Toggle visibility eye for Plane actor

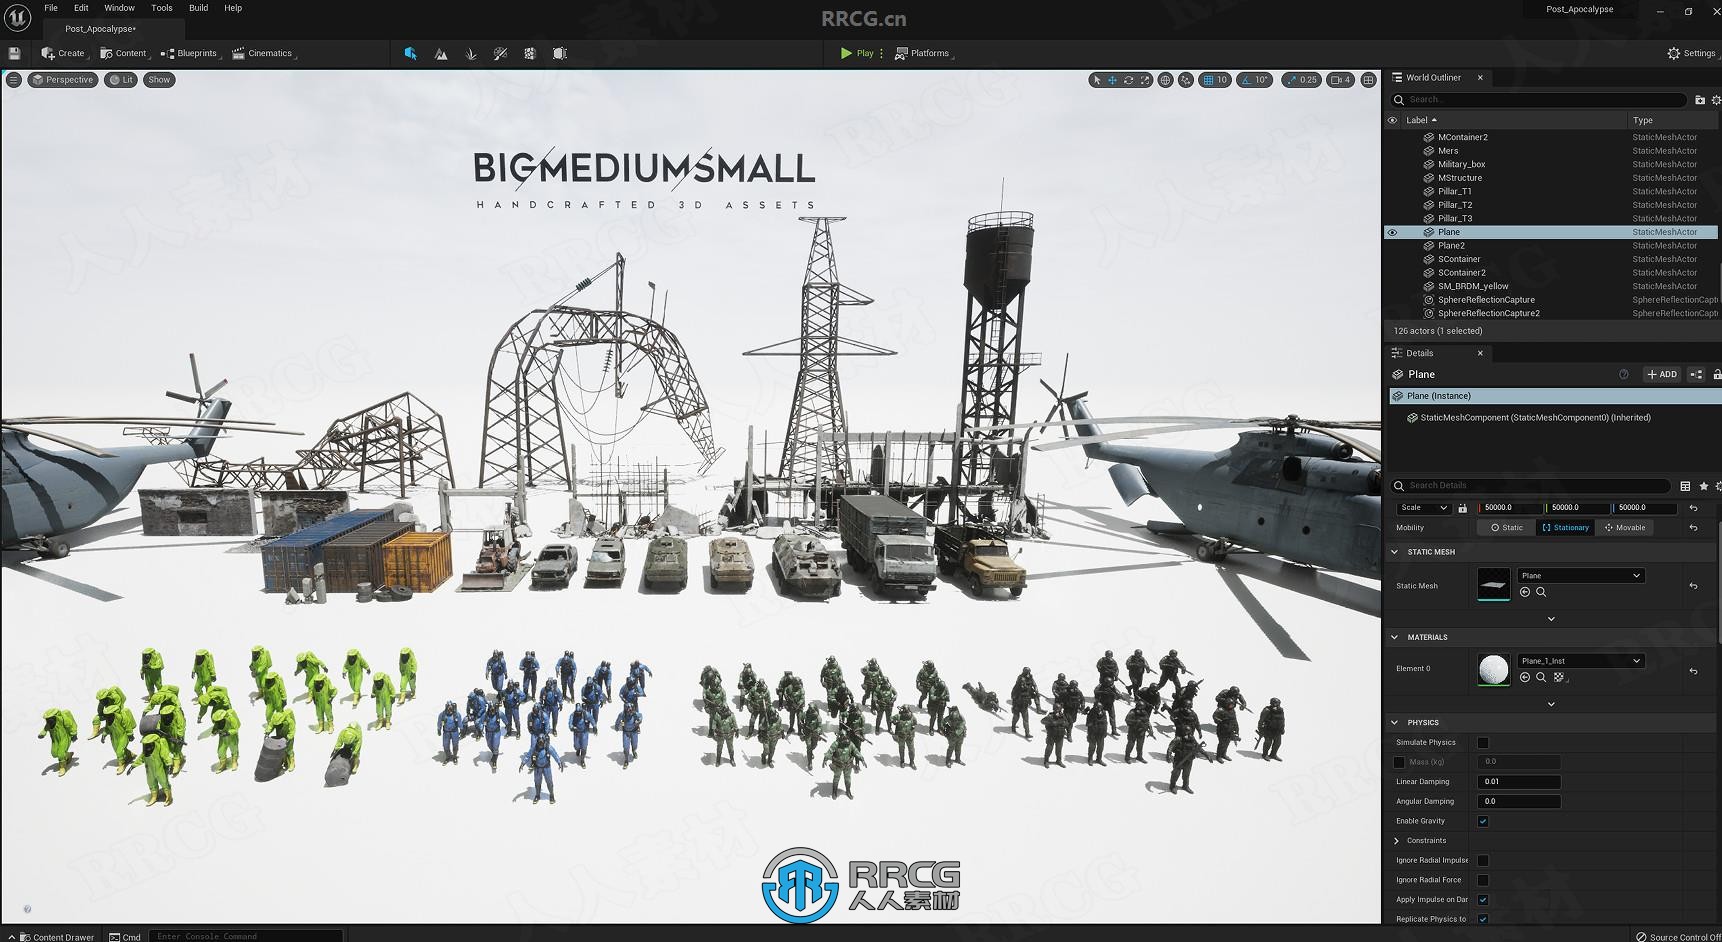click(1392, 232)
